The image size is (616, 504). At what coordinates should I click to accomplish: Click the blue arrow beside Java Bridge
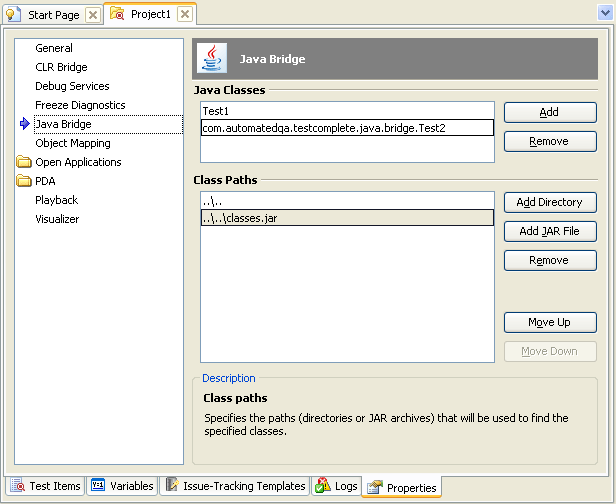(x=24, y=124)
